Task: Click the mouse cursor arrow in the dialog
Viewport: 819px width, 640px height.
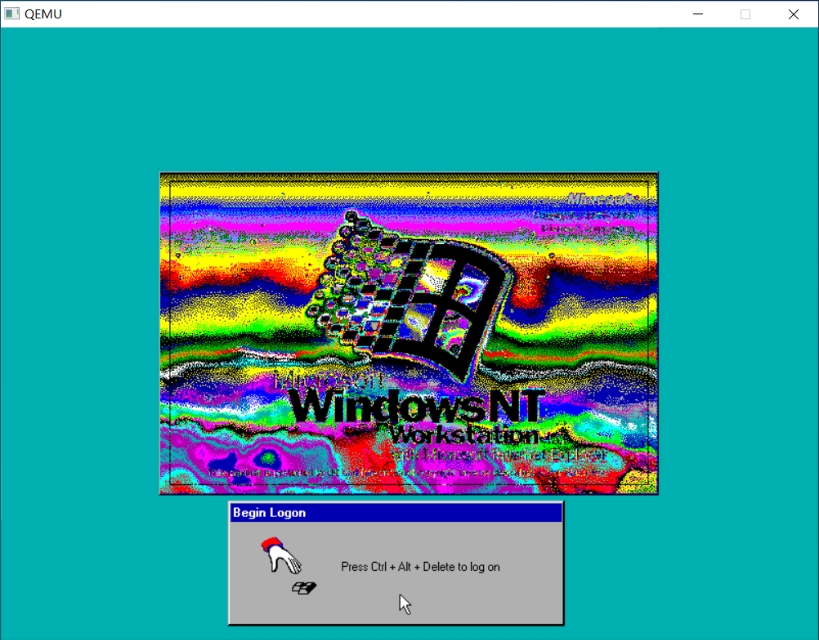Action: coord(404,603)
